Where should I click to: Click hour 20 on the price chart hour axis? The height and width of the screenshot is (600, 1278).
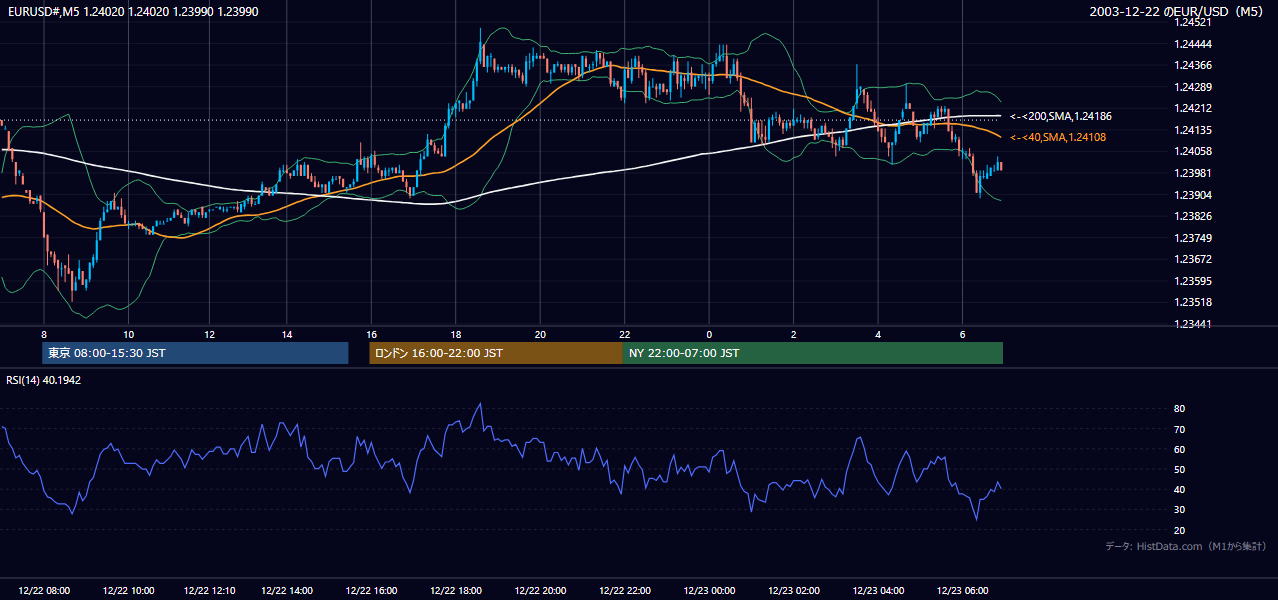(x=540, y=334)
